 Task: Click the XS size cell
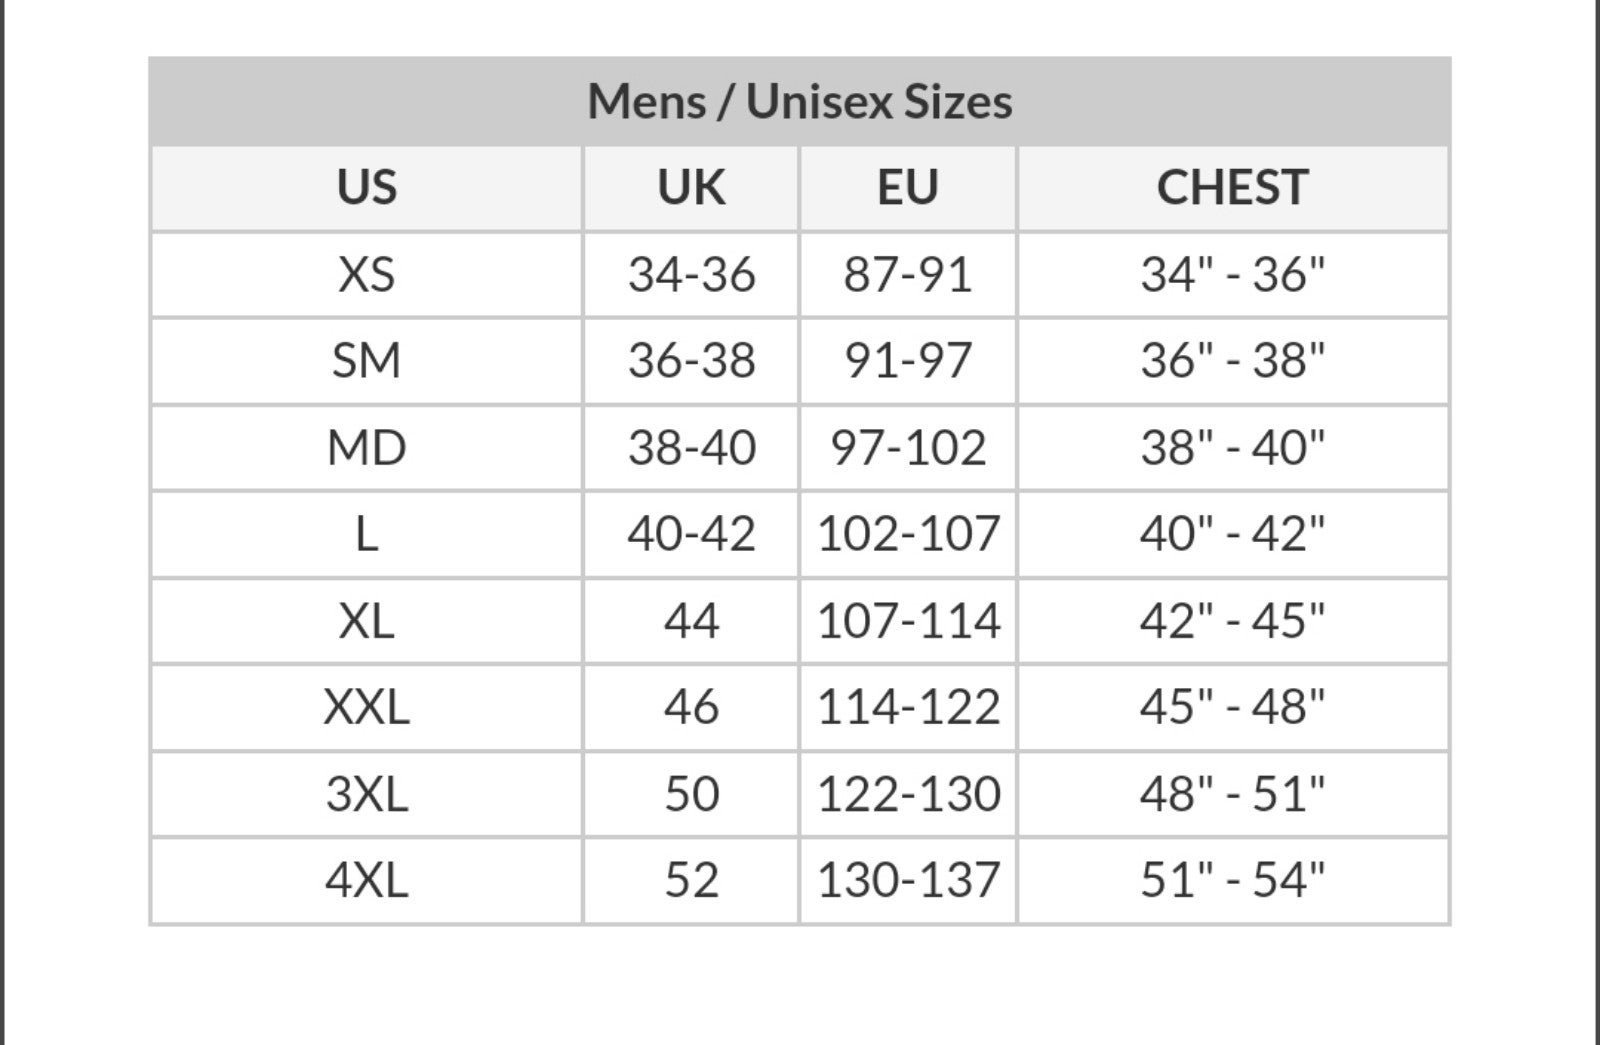point(367,275)
